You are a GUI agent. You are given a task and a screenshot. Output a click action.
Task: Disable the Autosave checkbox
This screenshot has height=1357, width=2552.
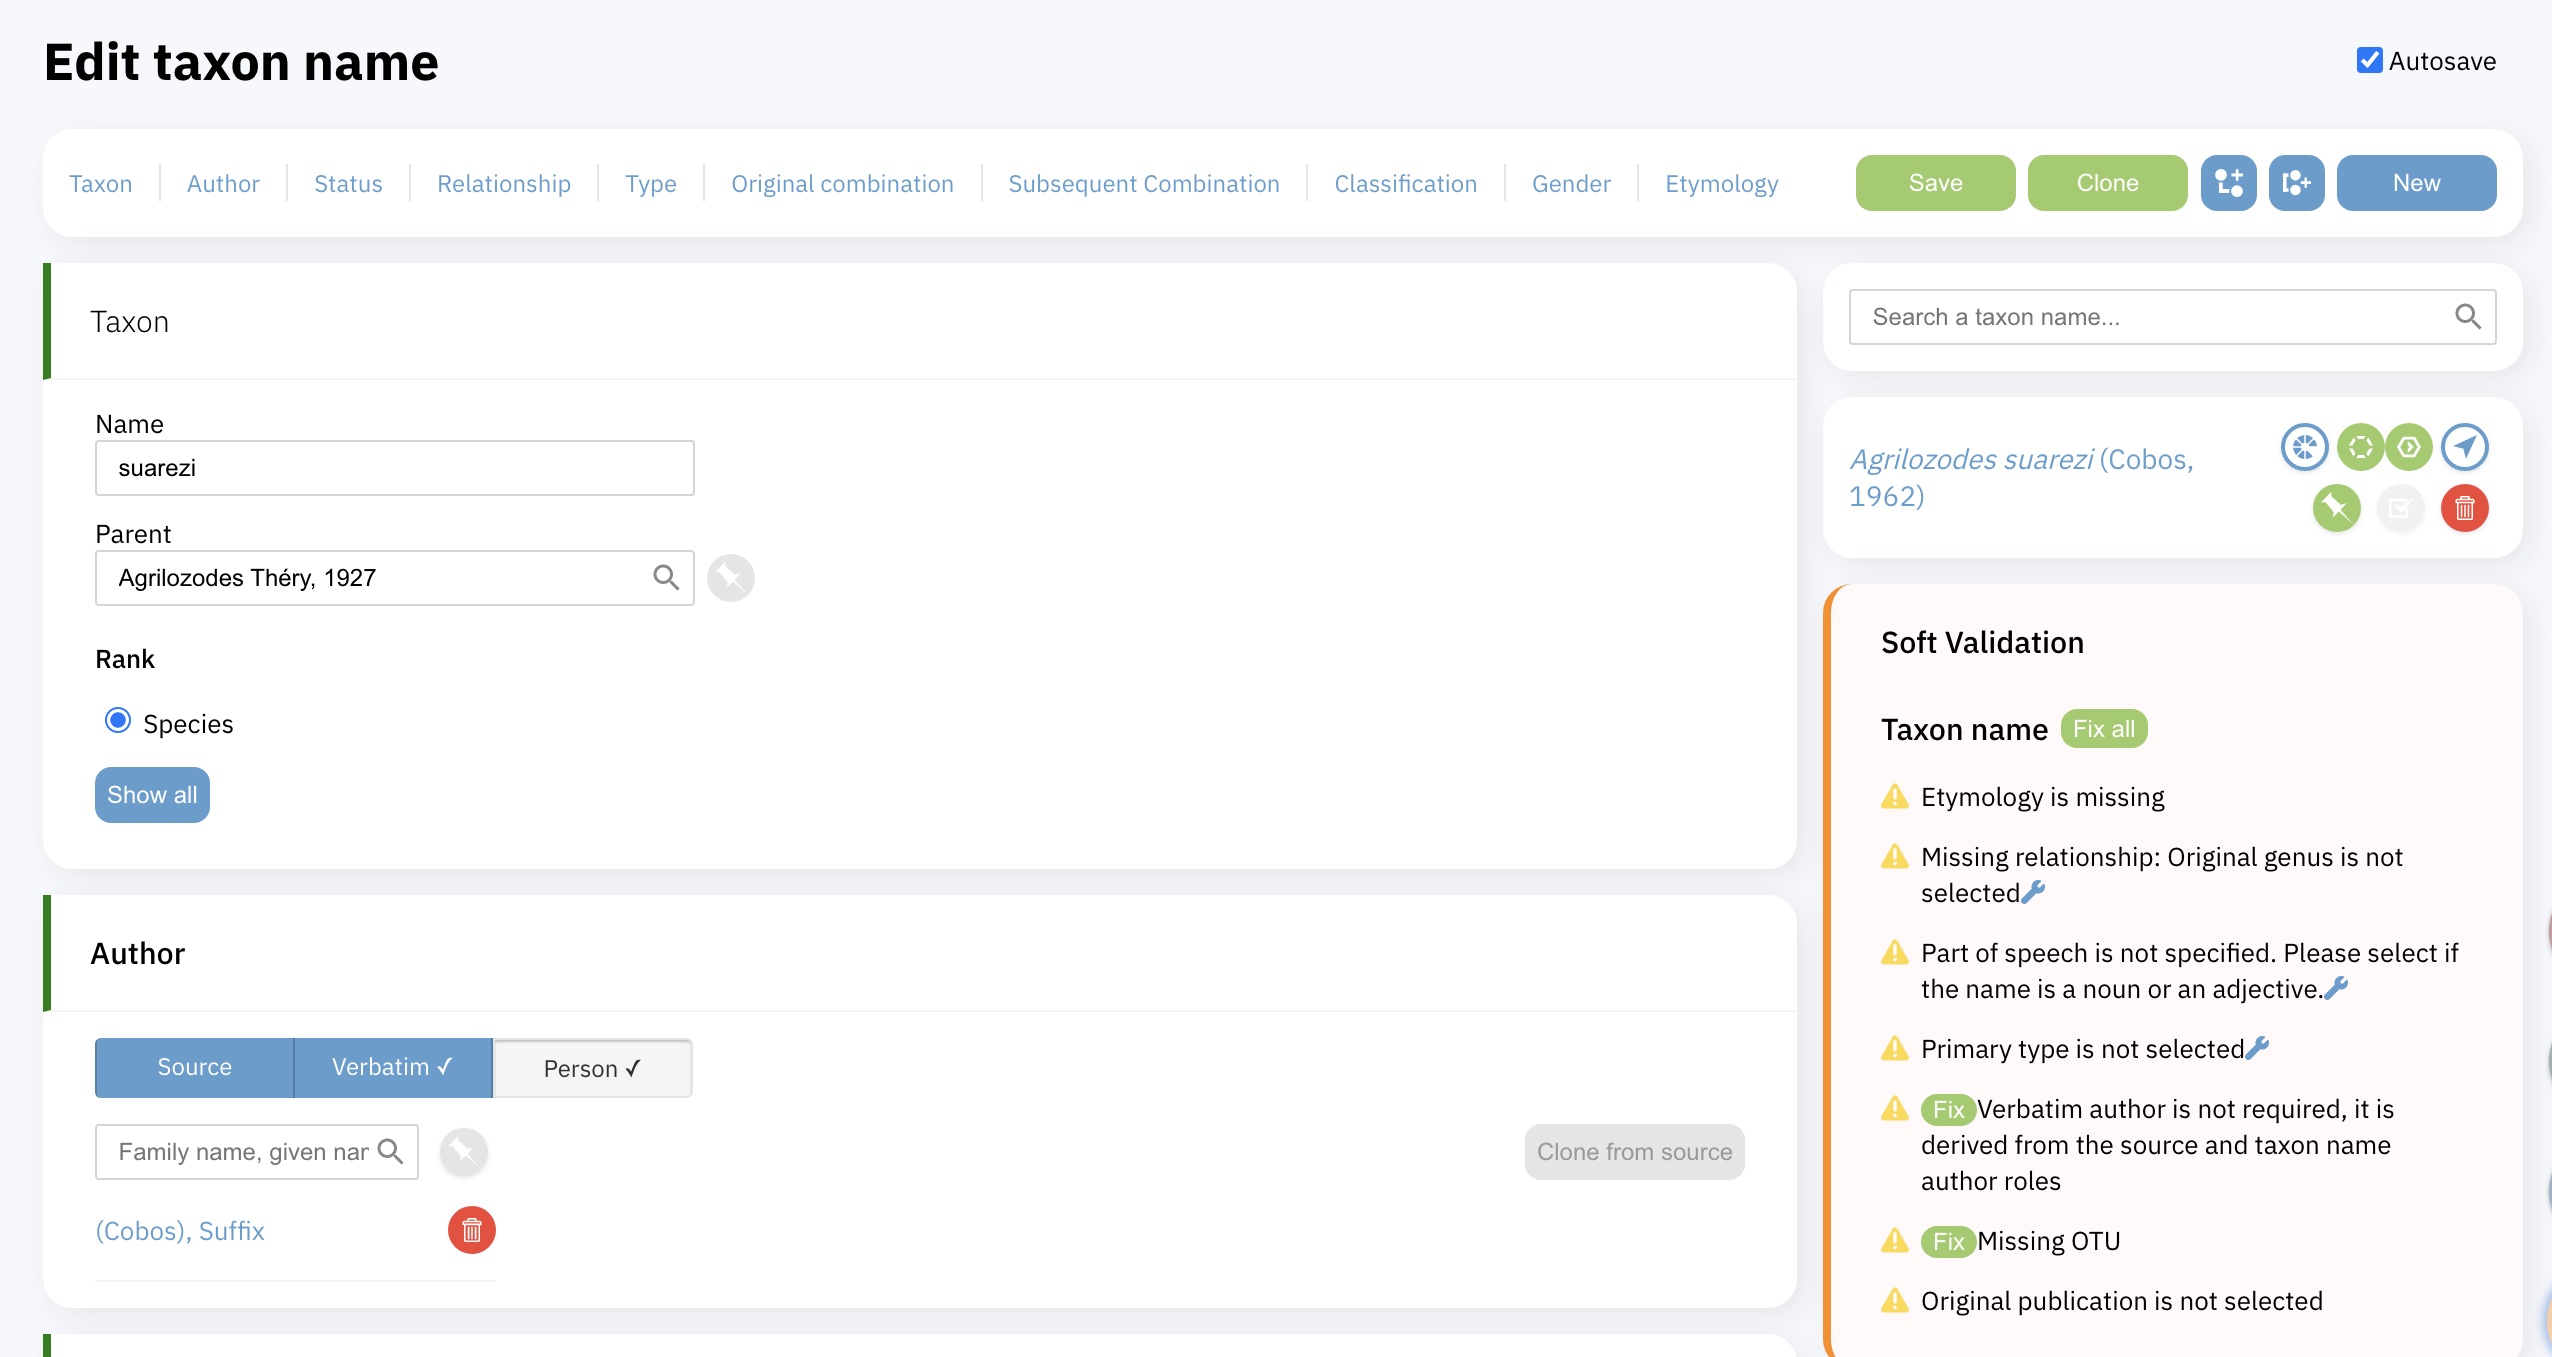pos(2371,61)
